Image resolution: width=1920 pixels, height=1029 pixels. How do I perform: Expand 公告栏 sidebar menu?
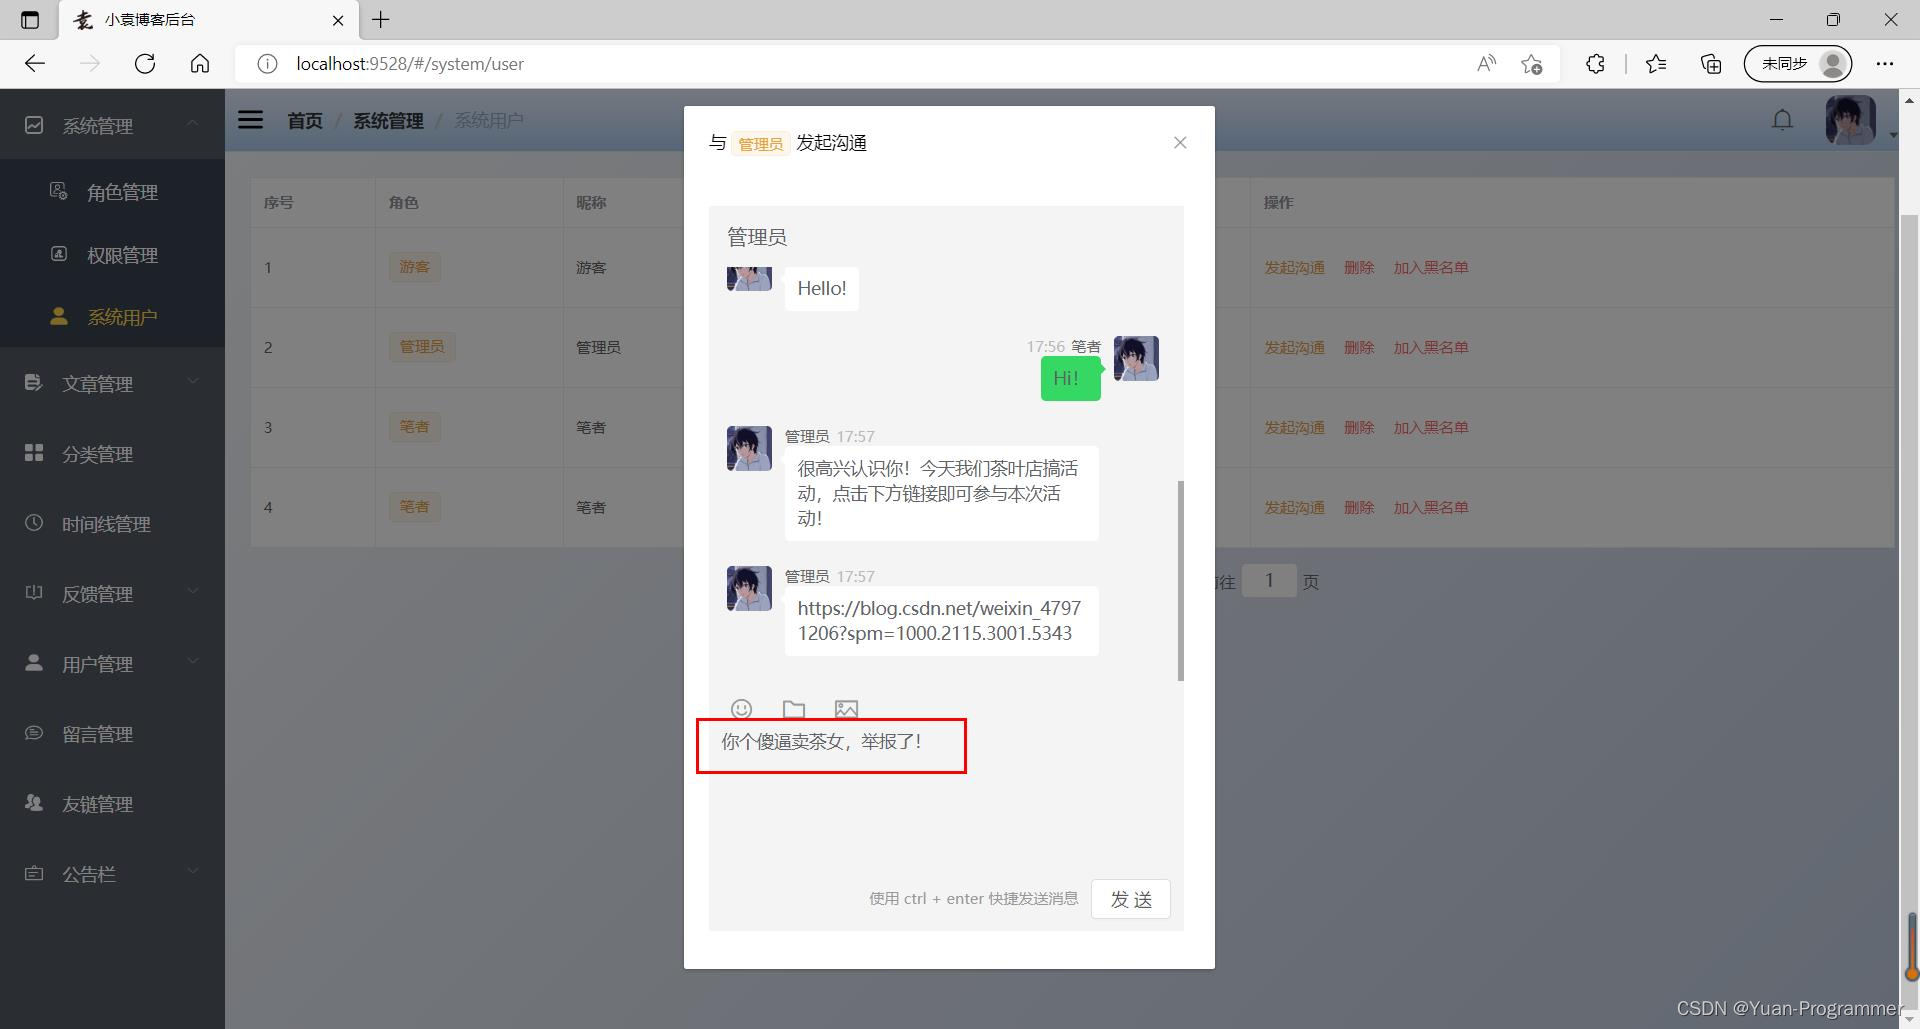pos(112,874)
